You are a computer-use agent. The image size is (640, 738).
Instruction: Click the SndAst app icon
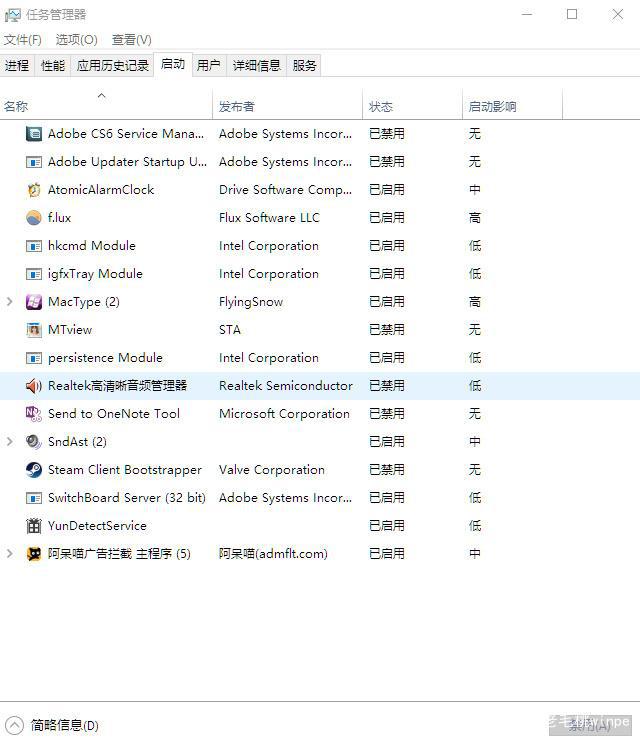[x=34, y=442]
